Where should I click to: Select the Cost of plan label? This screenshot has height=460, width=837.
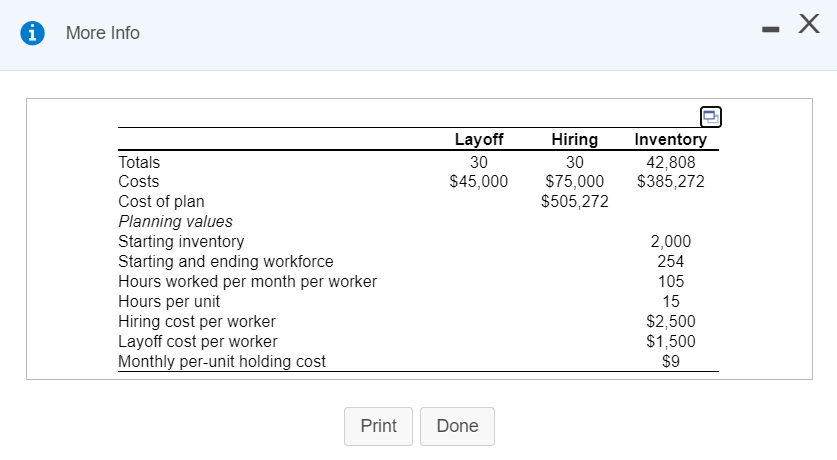[x=161, y=202]
